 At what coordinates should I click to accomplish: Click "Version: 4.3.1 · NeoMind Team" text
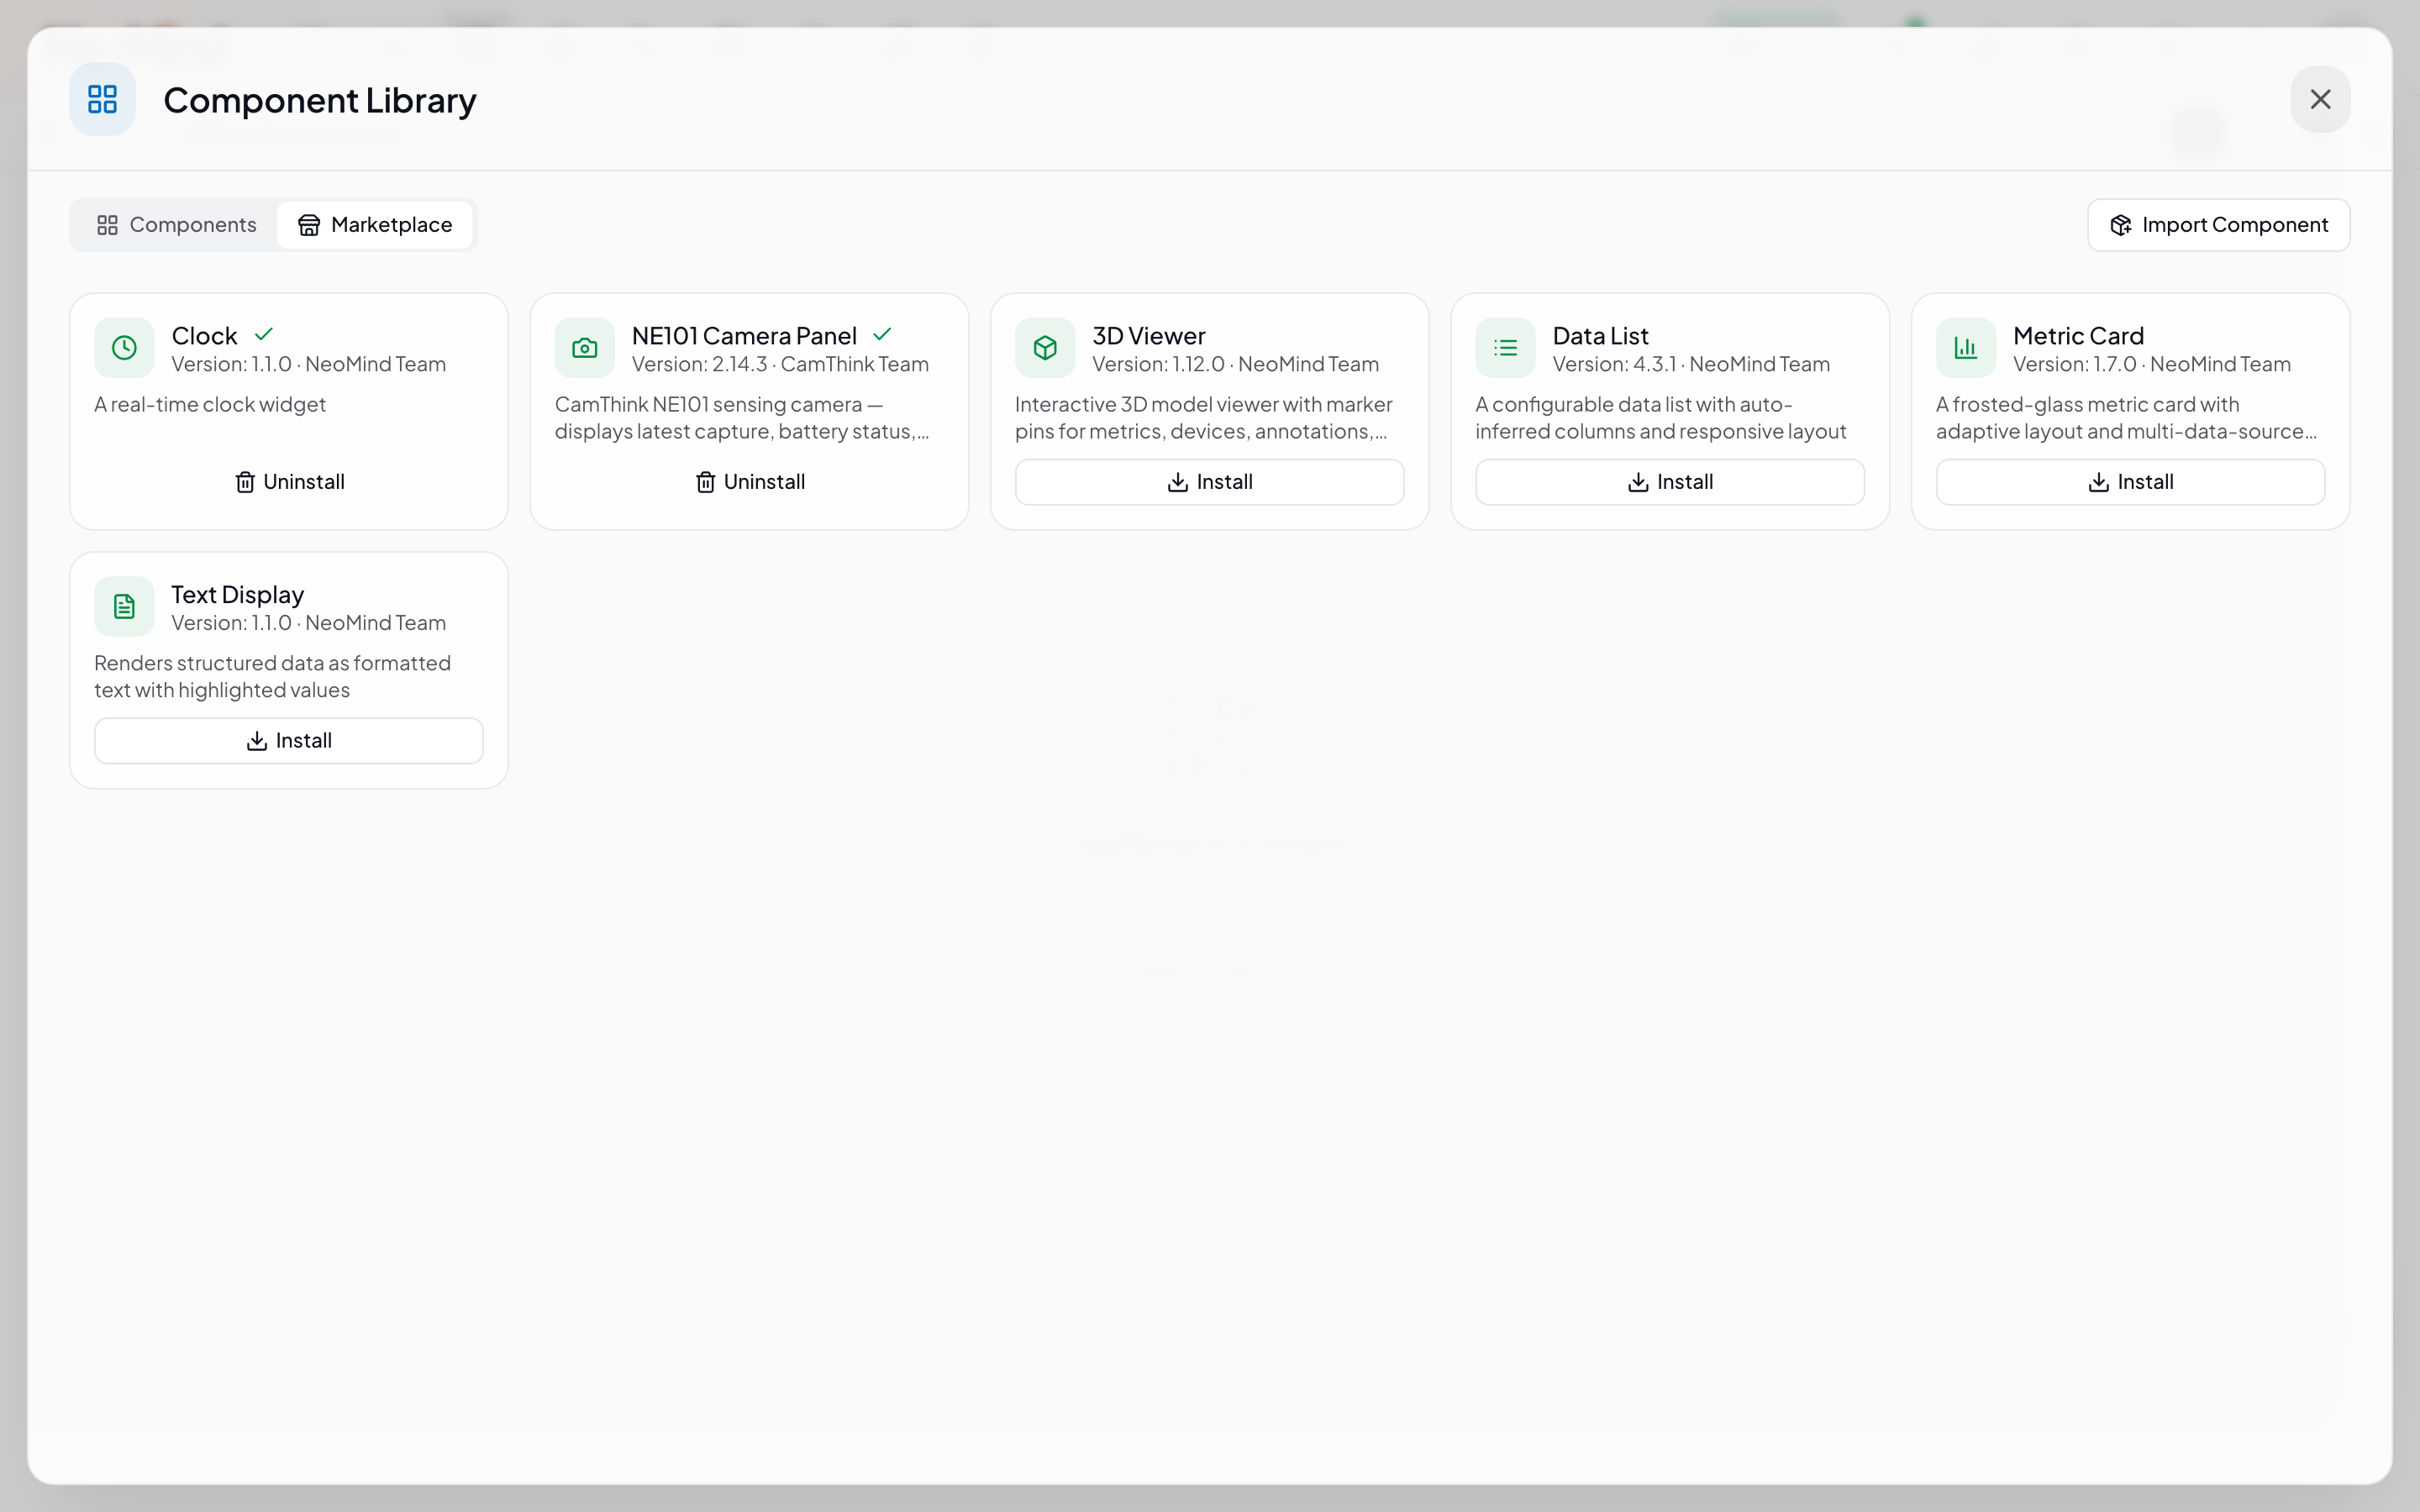(1691, 364)
